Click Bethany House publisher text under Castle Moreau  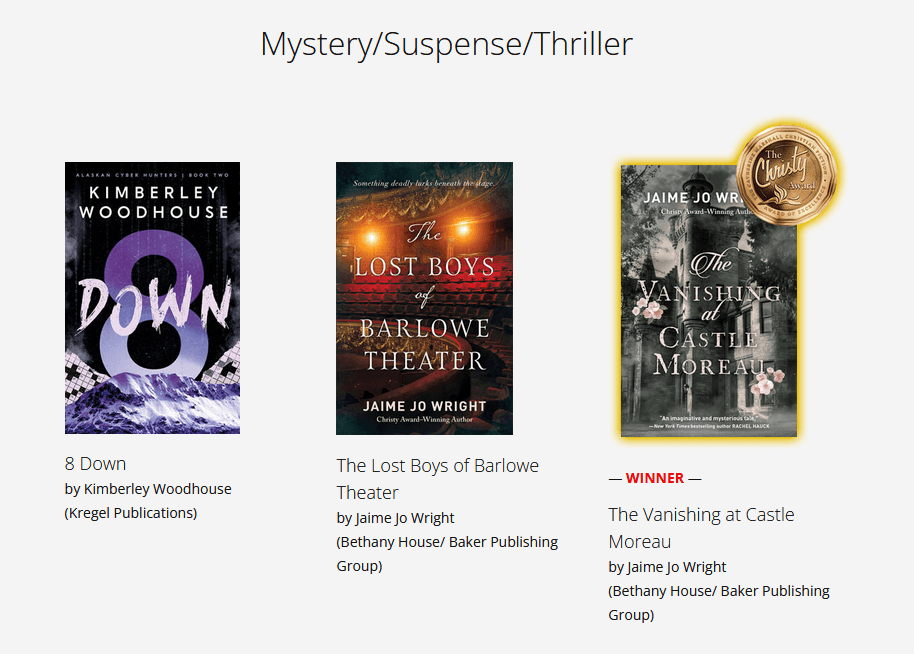(x=719, y=603)
